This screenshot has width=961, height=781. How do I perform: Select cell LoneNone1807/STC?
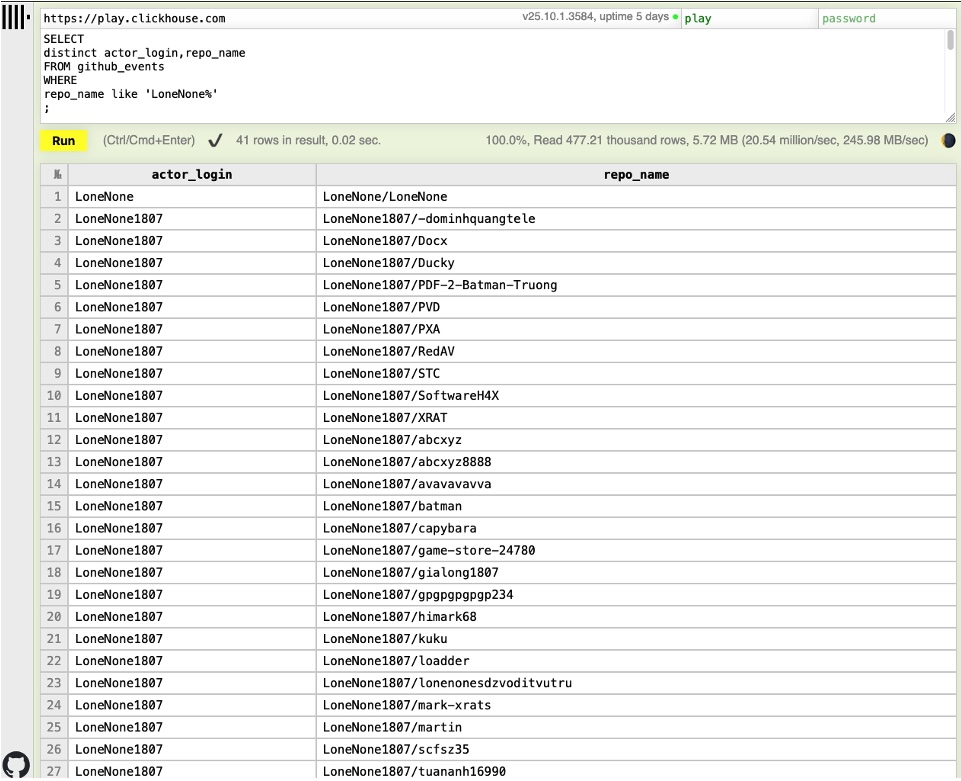(636, 373)
